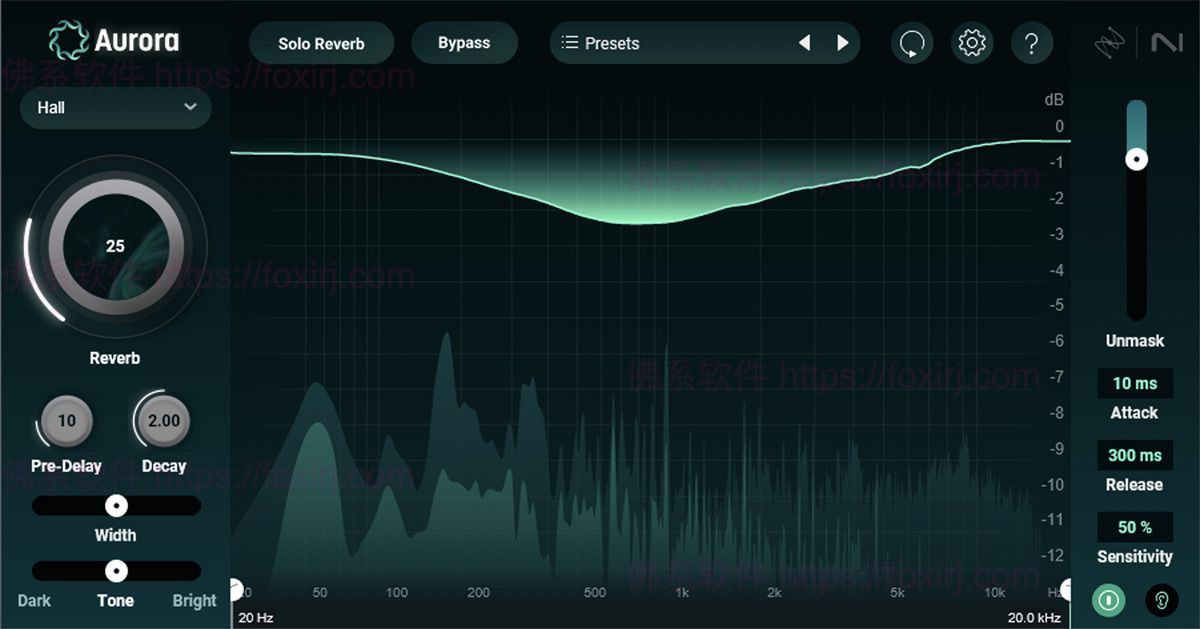This screenshot has height=629, width=1200.
Task: Click the Reverb knob showing 25
Action: [115, 245]
